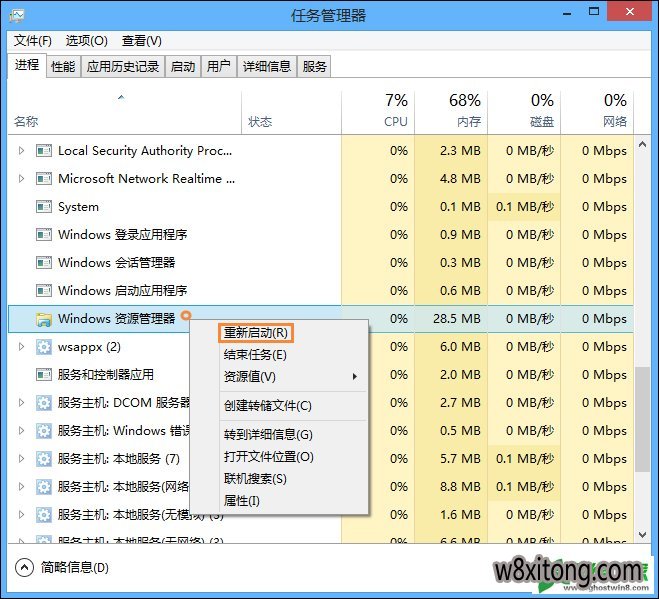Viewport: 659px width, 599px height.
Task: Click the System process icon
Action: [x=43, y=207]
